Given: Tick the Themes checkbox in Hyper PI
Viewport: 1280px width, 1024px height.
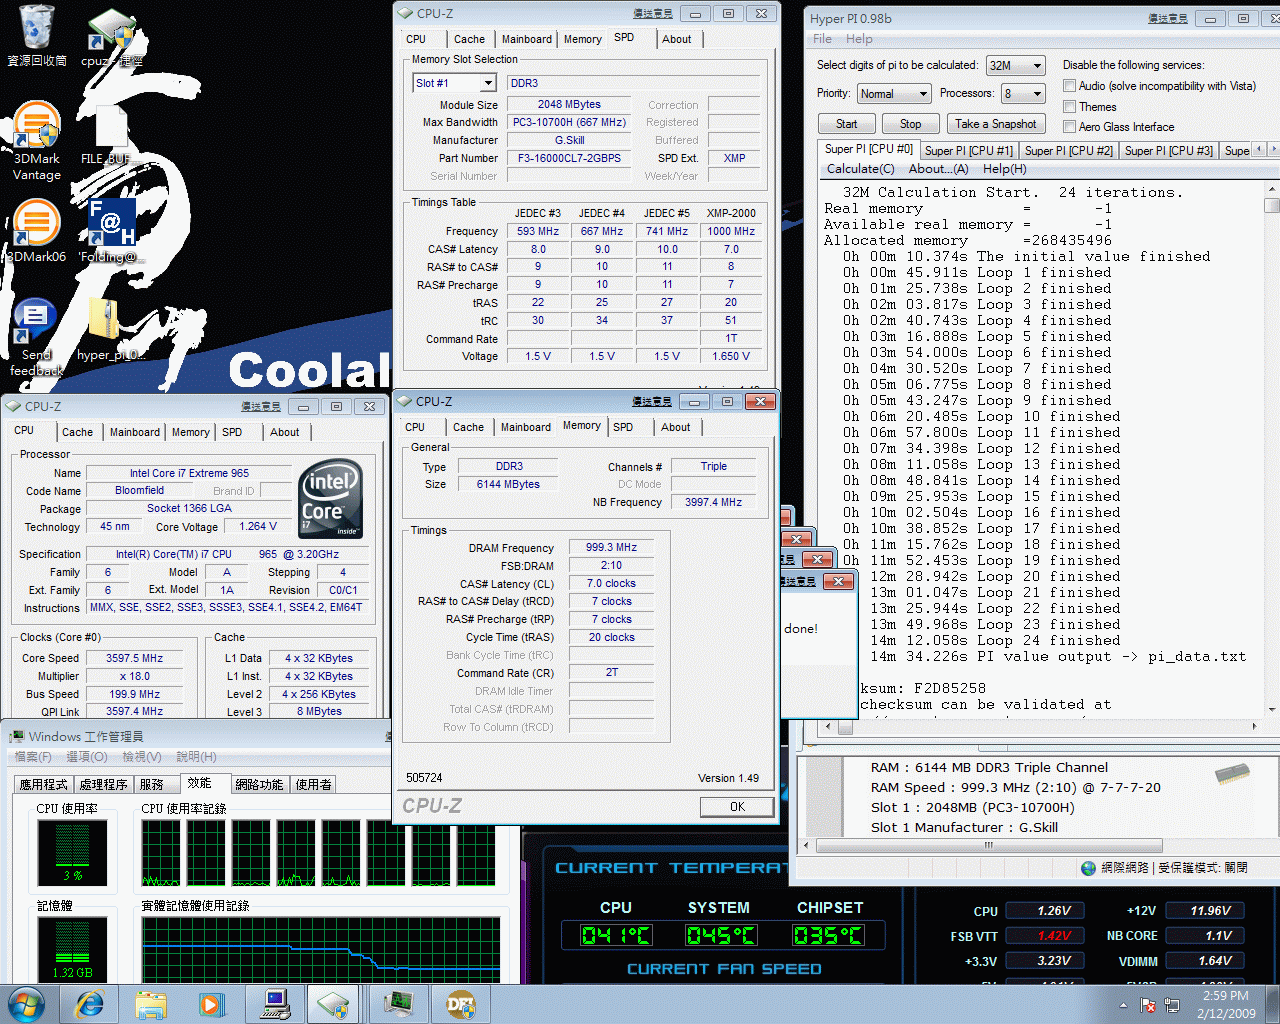Looking at the screenshot, I should pos(1069,107).
